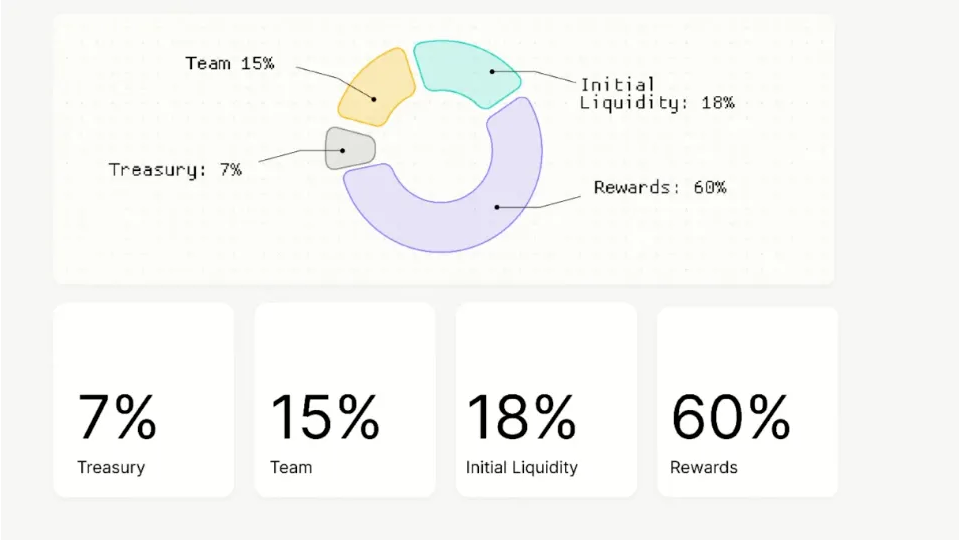Open the 7% Treasury stat card
Image resolution: width=959 pixels, height=540 pixels.
[x=143, y=400]
